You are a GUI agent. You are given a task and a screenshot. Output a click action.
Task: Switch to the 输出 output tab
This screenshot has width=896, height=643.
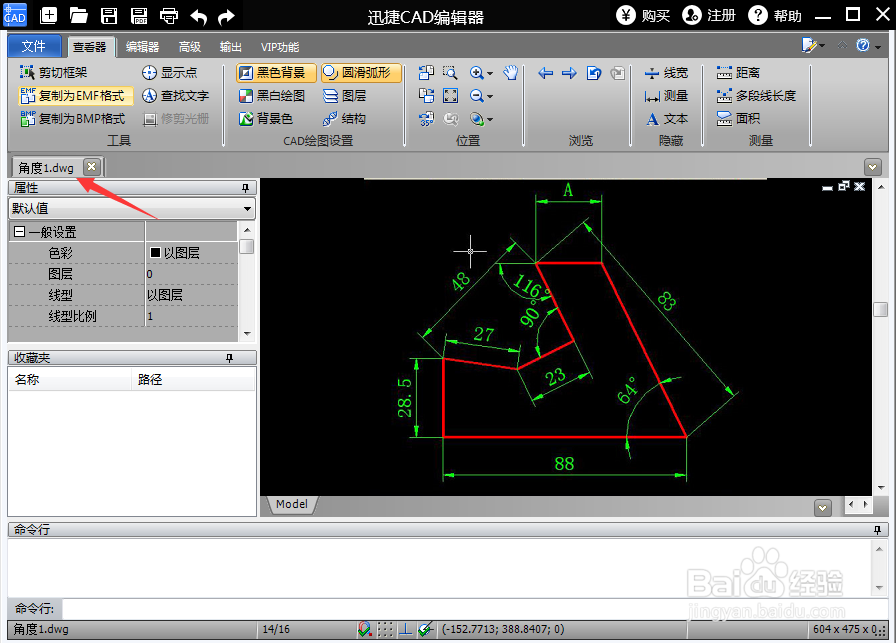pyautogui.click(x=231, y=47)
